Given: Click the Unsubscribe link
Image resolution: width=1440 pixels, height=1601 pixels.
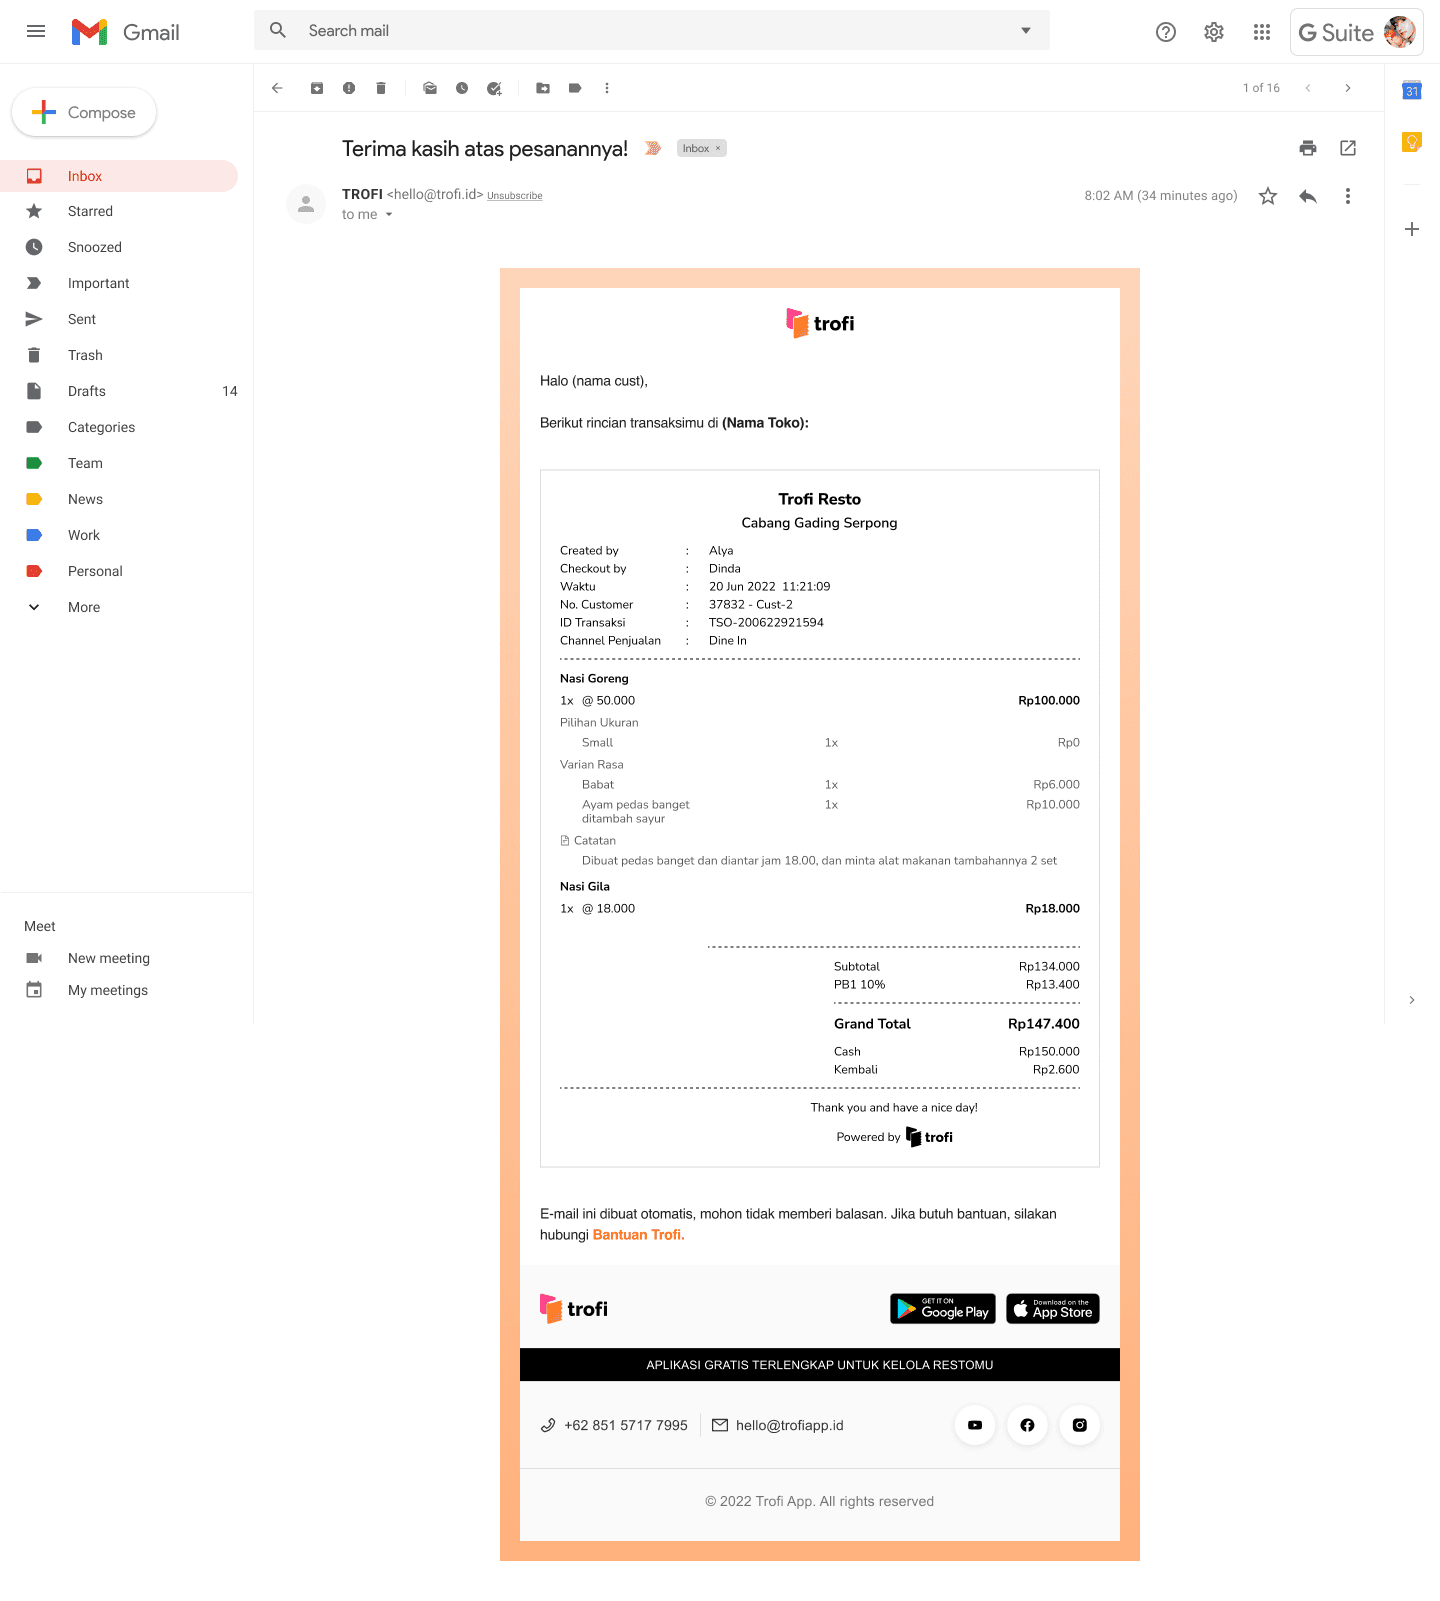Looking at the screenshot, I should [515, 196].
